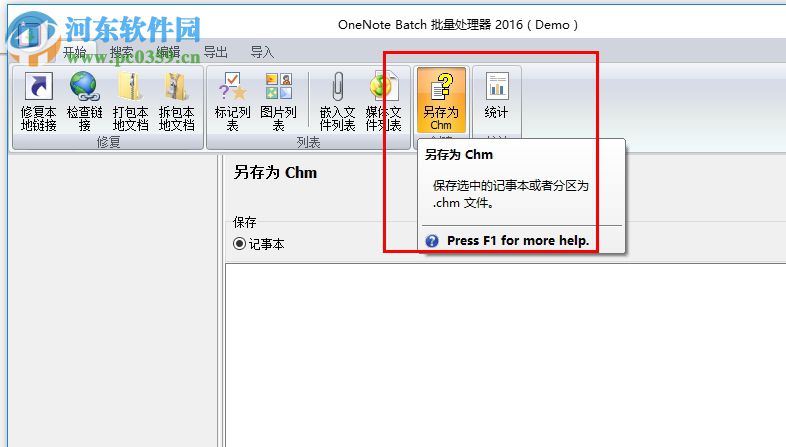The width and height of the screenshot is (786, 447).
Task: Switch to the 导入 ribbon tab
Action: (262, 52)
